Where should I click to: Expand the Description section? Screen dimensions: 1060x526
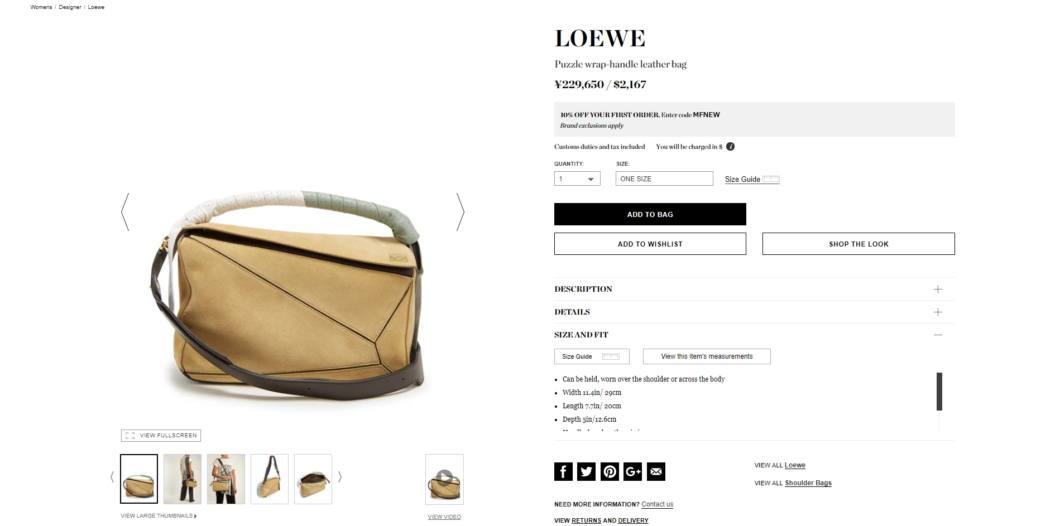(x=754, y=289)
